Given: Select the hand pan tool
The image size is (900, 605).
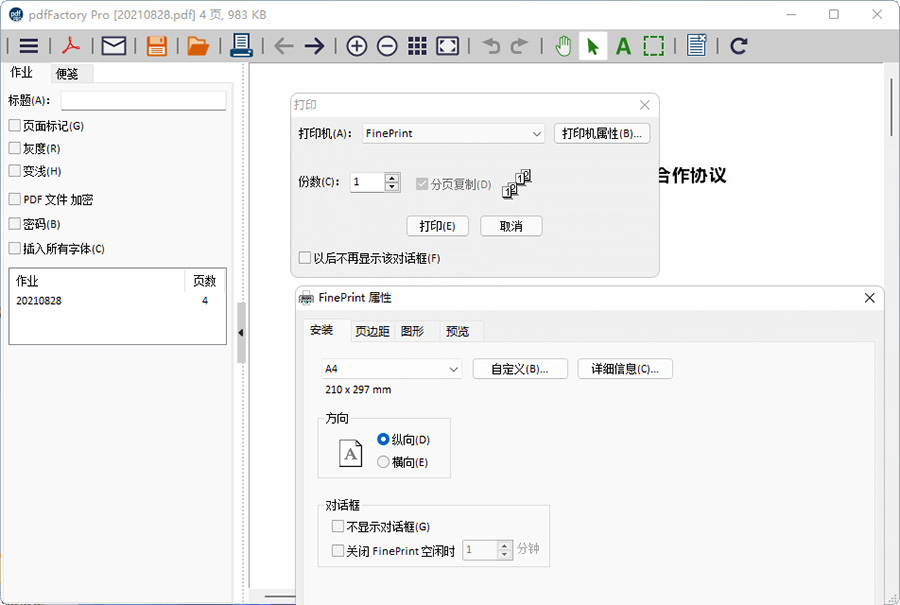Looking at the screenshot, I should point(562,45).
